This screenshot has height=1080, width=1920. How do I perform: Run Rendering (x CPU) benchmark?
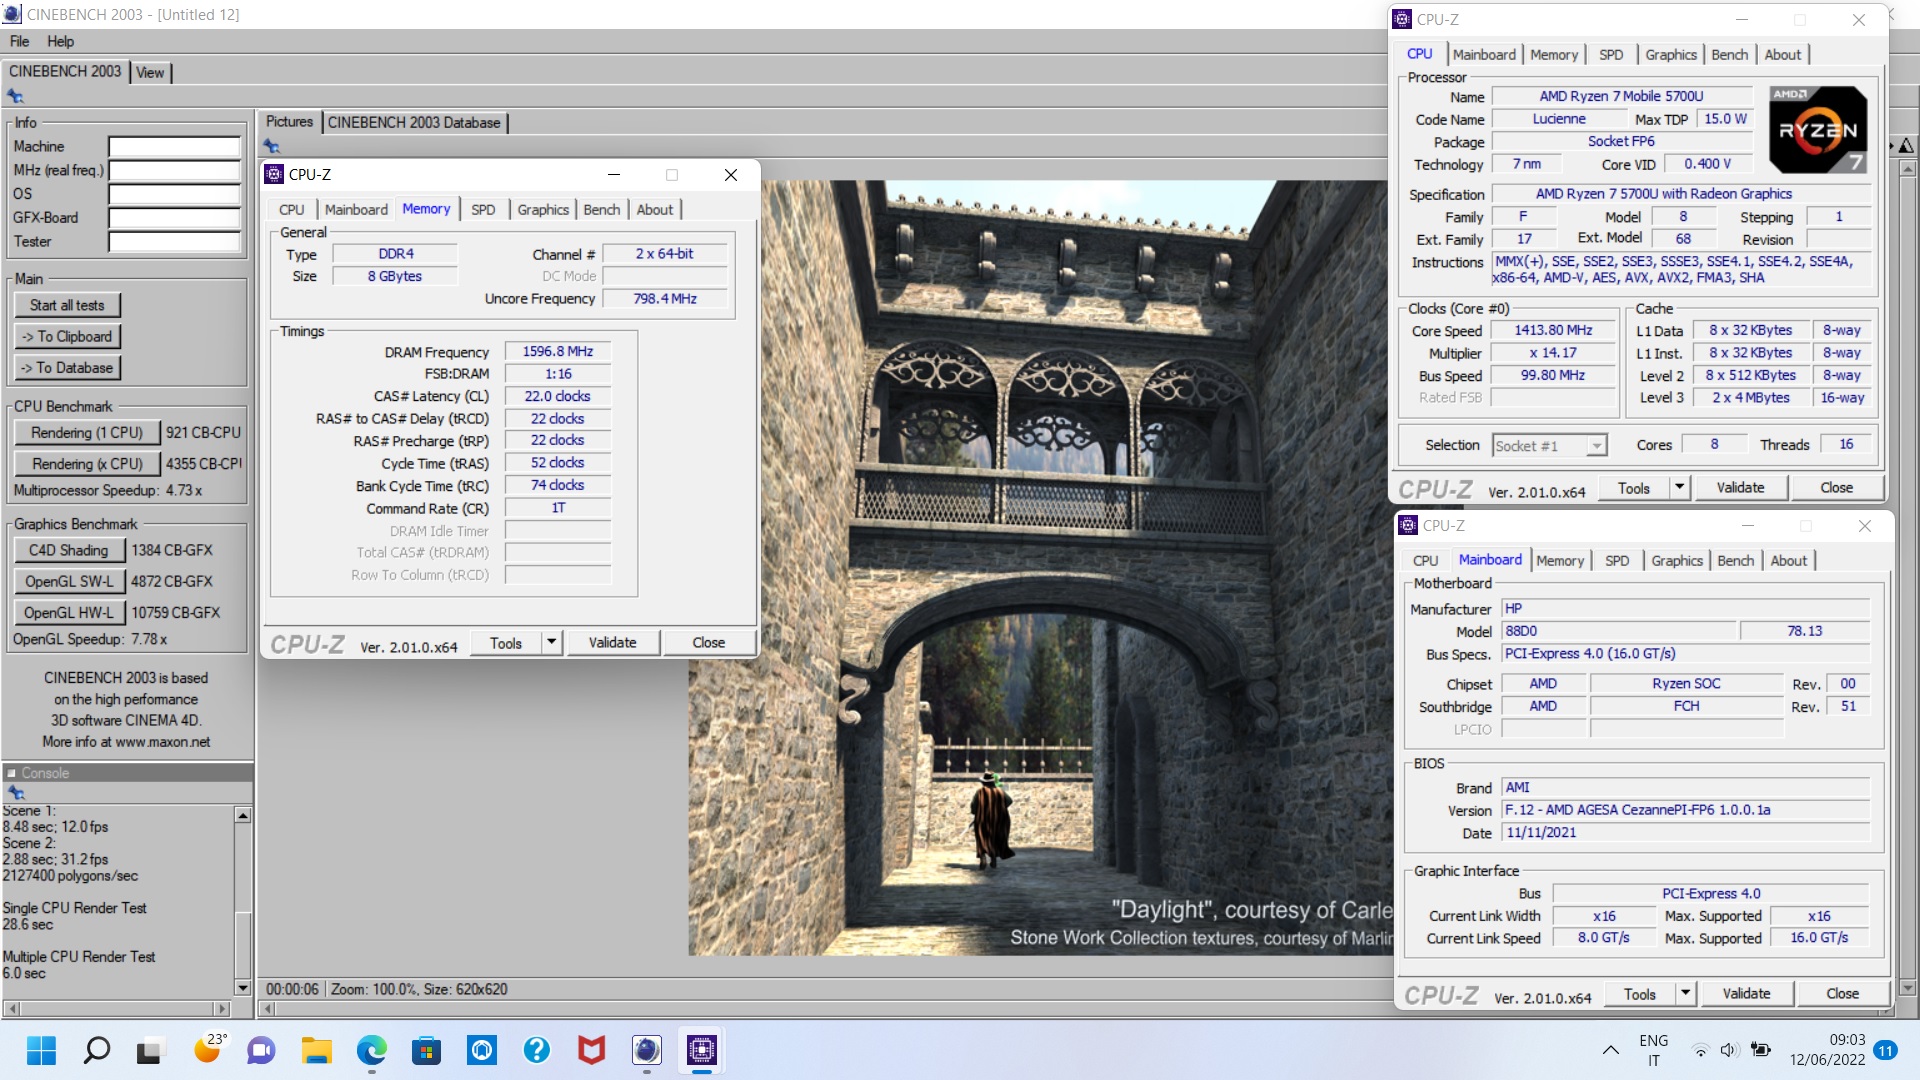pos(87,463)
